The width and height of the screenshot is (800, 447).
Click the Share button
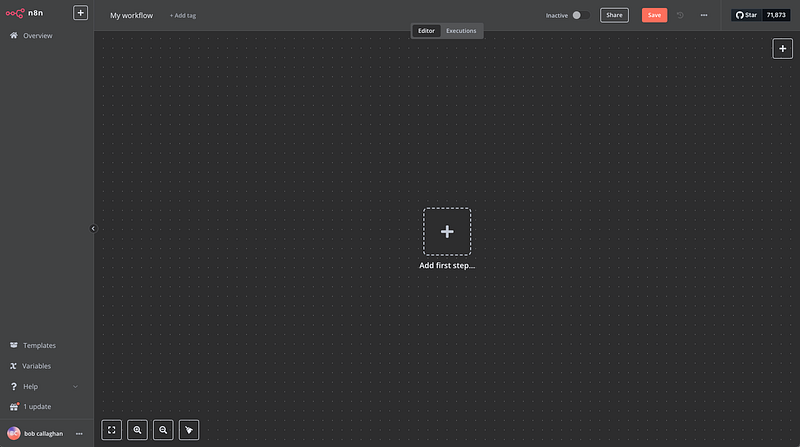(x=614, y=15)
